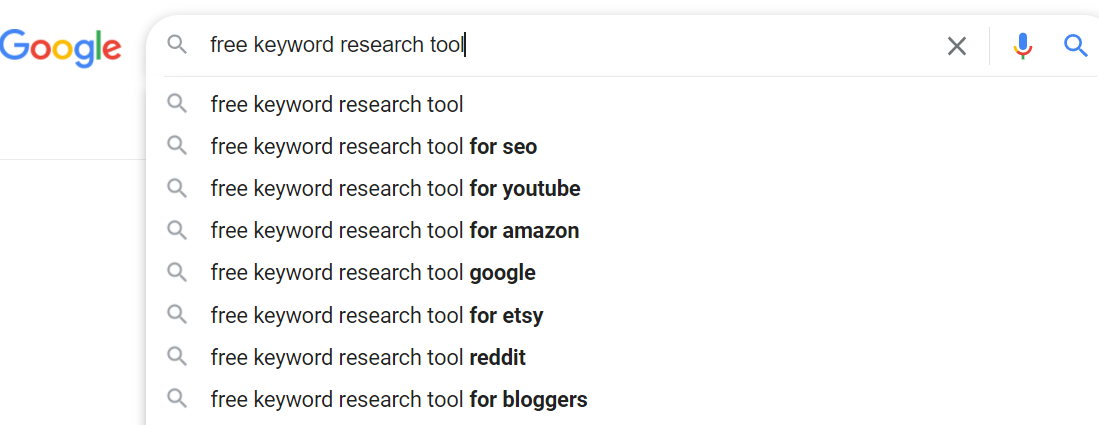Image resolution: width=1099 pixels, height=425 pixels.
Task: Clear the search text with X icon
Action: pos(957,46)
